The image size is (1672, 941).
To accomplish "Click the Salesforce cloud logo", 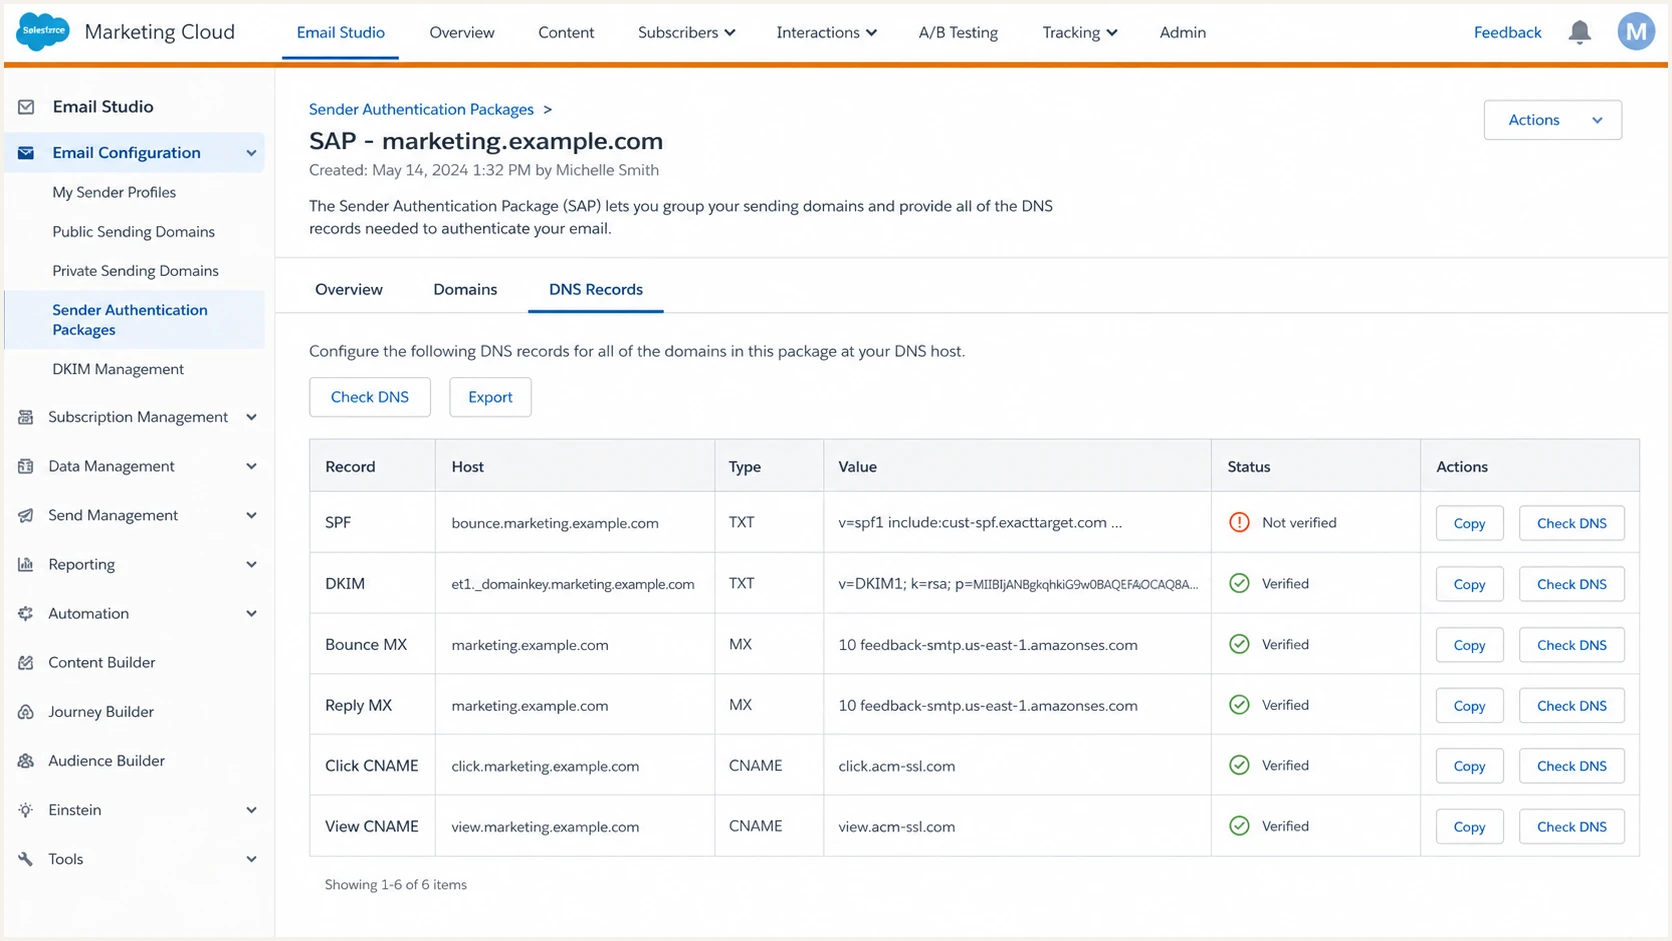I will tap(43, 31).
